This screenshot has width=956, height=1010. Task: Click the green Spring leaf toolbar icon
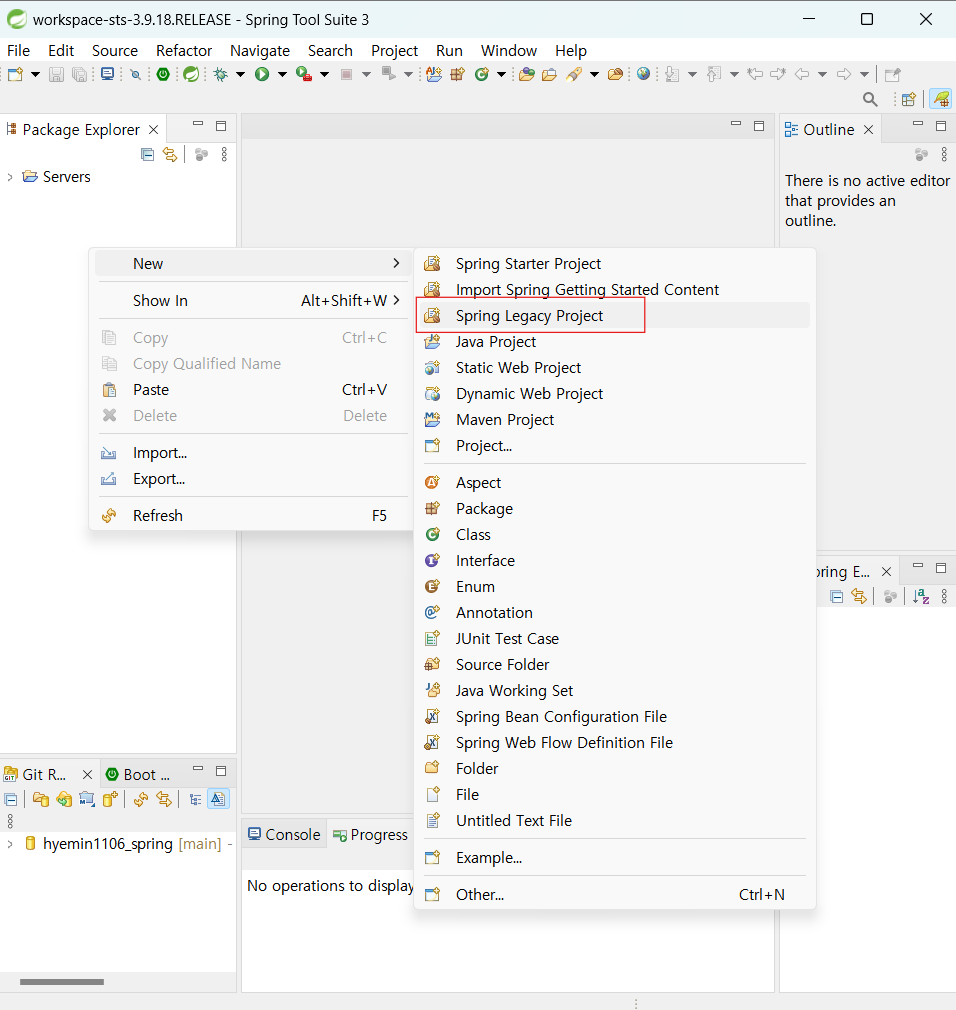pyautogui.click(x=191, y=74)
